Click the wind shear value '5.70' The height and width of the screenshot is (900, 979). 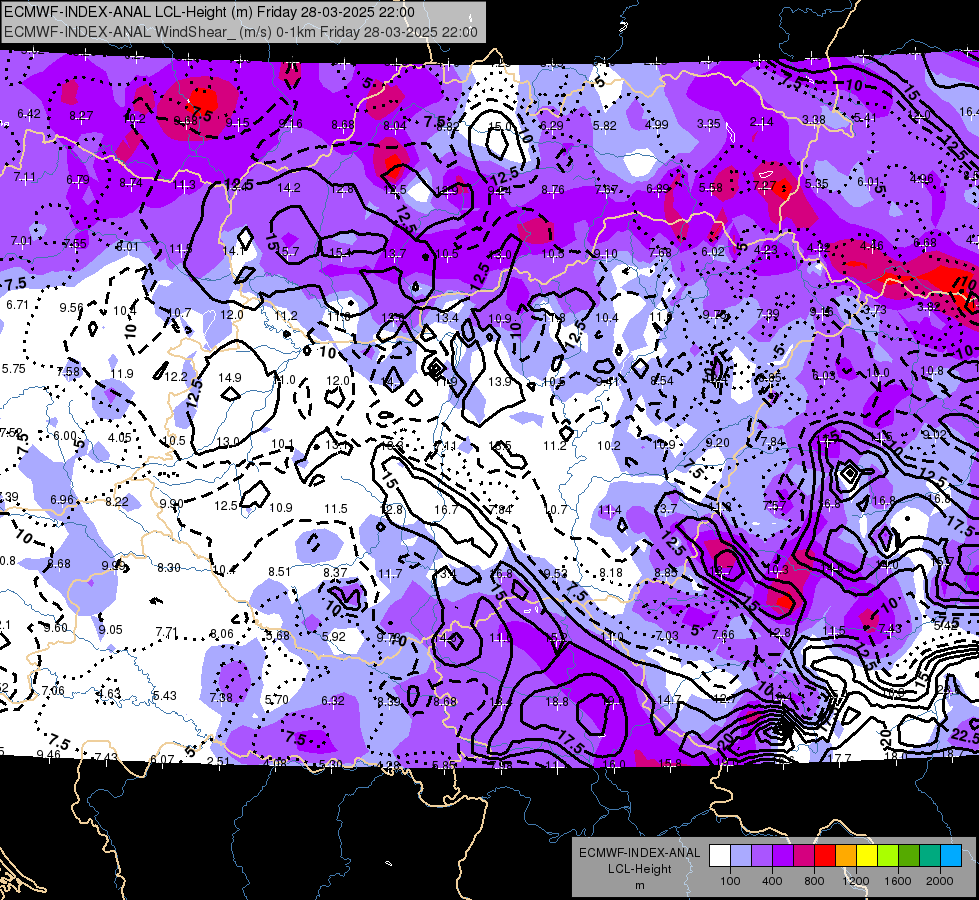[277, 700]
